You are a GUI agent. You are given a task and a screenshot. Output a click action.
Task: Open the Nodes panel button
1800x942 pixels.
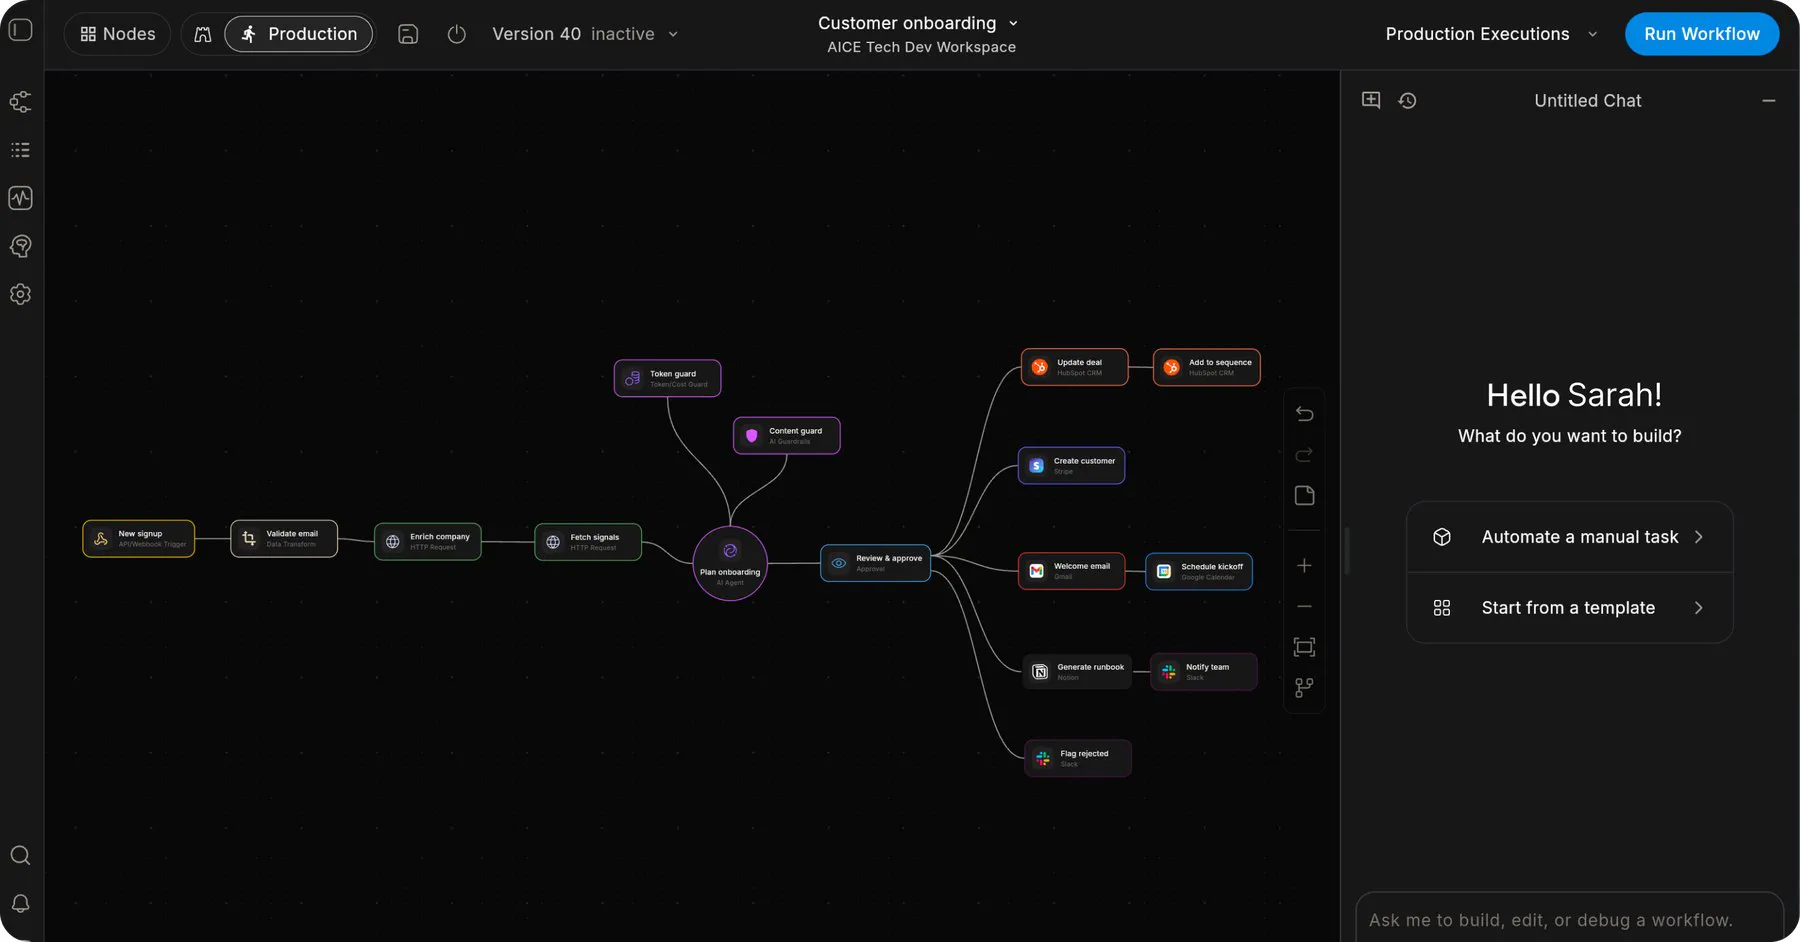point(118,34)
